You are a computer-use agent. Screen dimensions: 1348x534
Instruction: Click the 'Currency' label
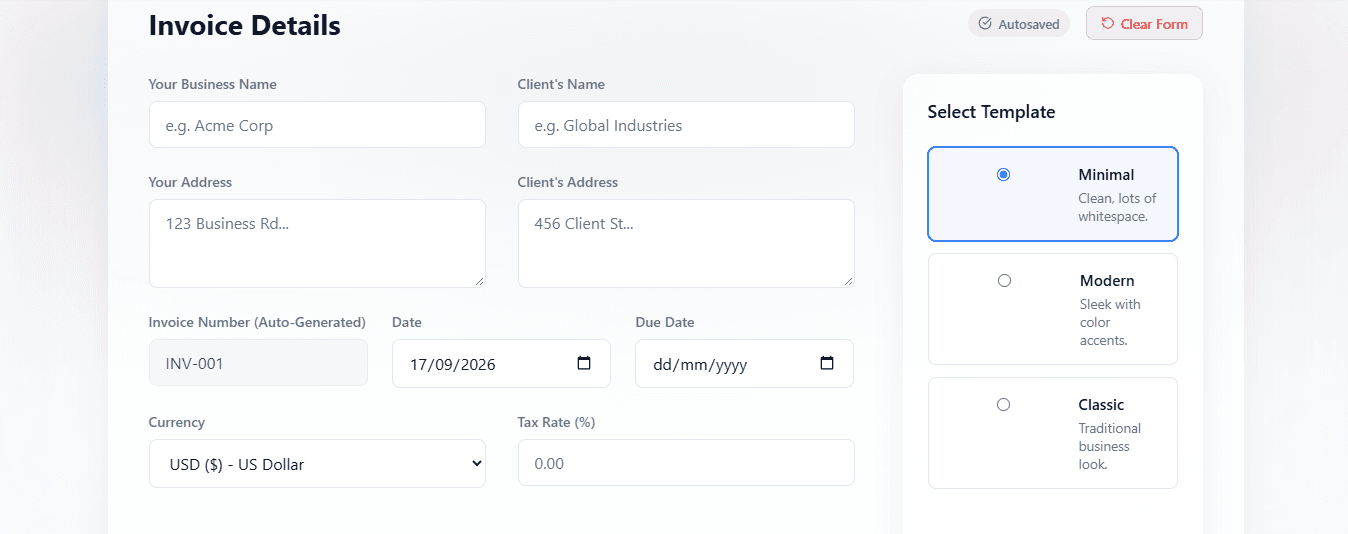(x=177, y=422)
